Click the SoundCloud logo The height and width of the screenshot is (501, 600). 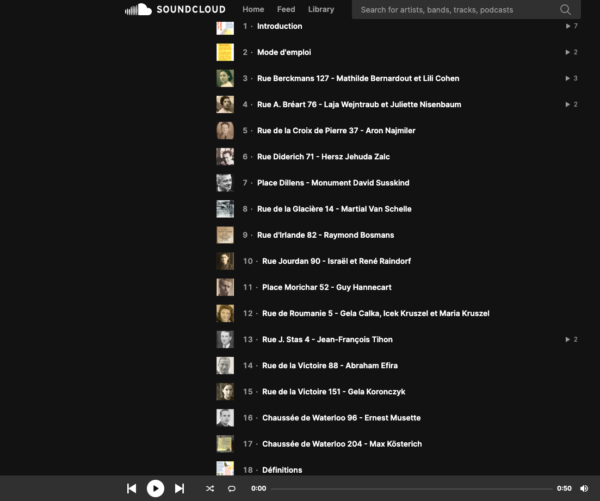point(175,9)
